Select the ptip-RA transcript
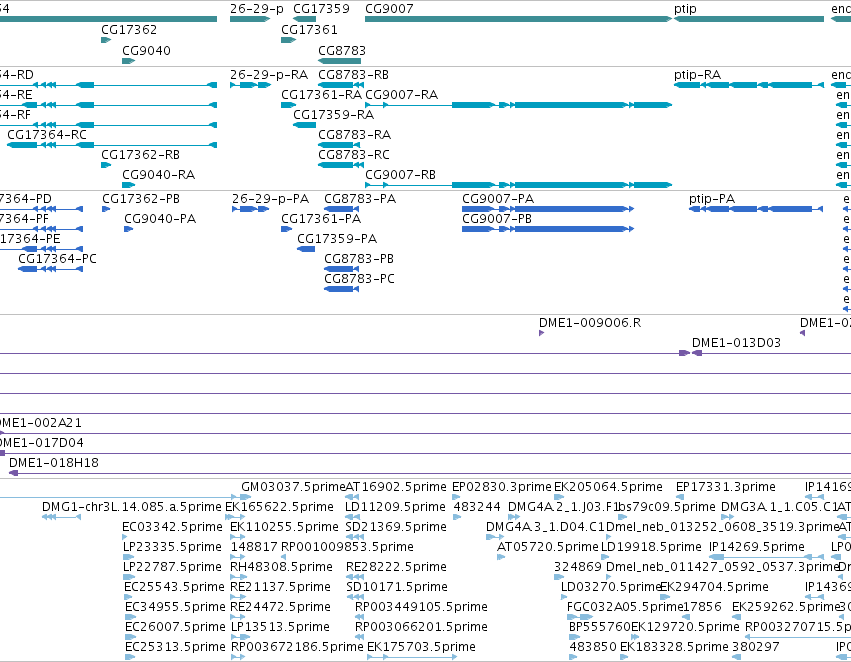Screen dimensions: 851x662 (x=748, y=85)
